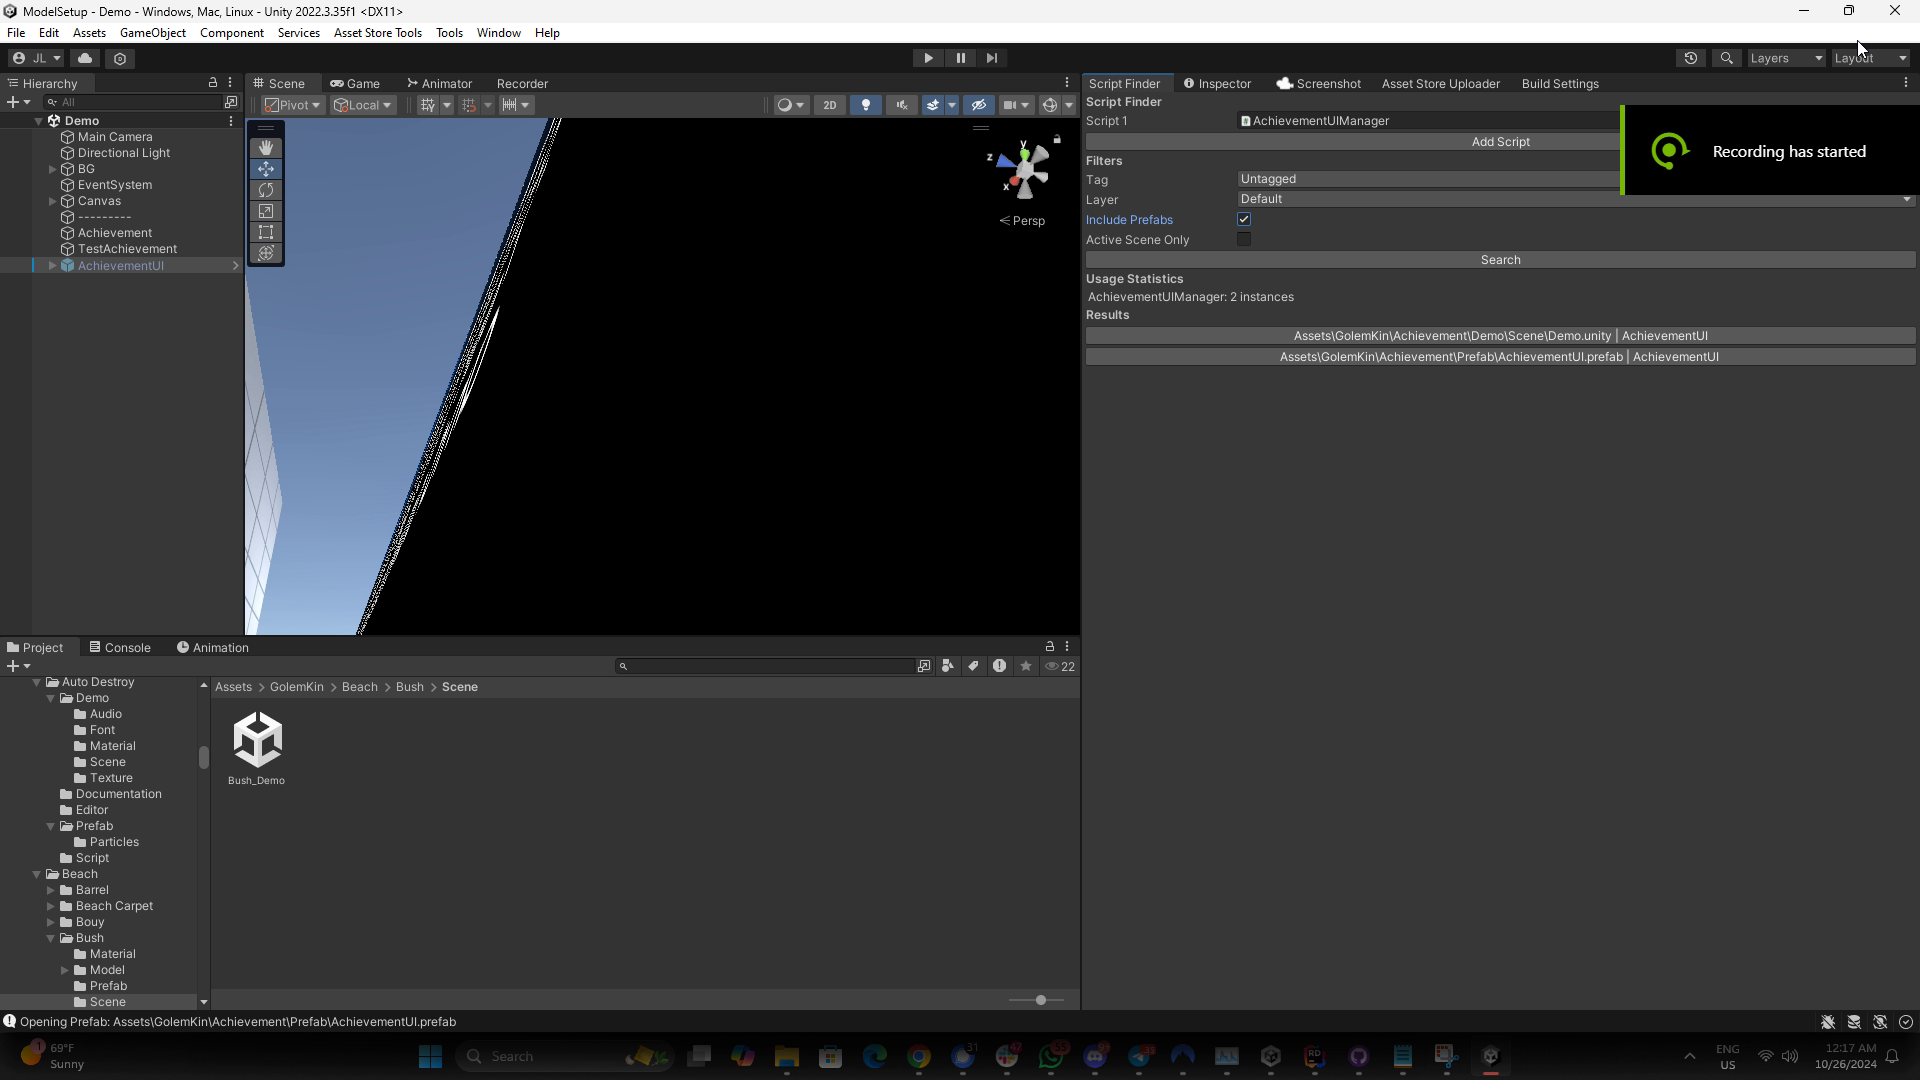The image size is (1920, 1080).
Task: Uncheck Include Prefabs checkbox
Action: coord(1244,219)
